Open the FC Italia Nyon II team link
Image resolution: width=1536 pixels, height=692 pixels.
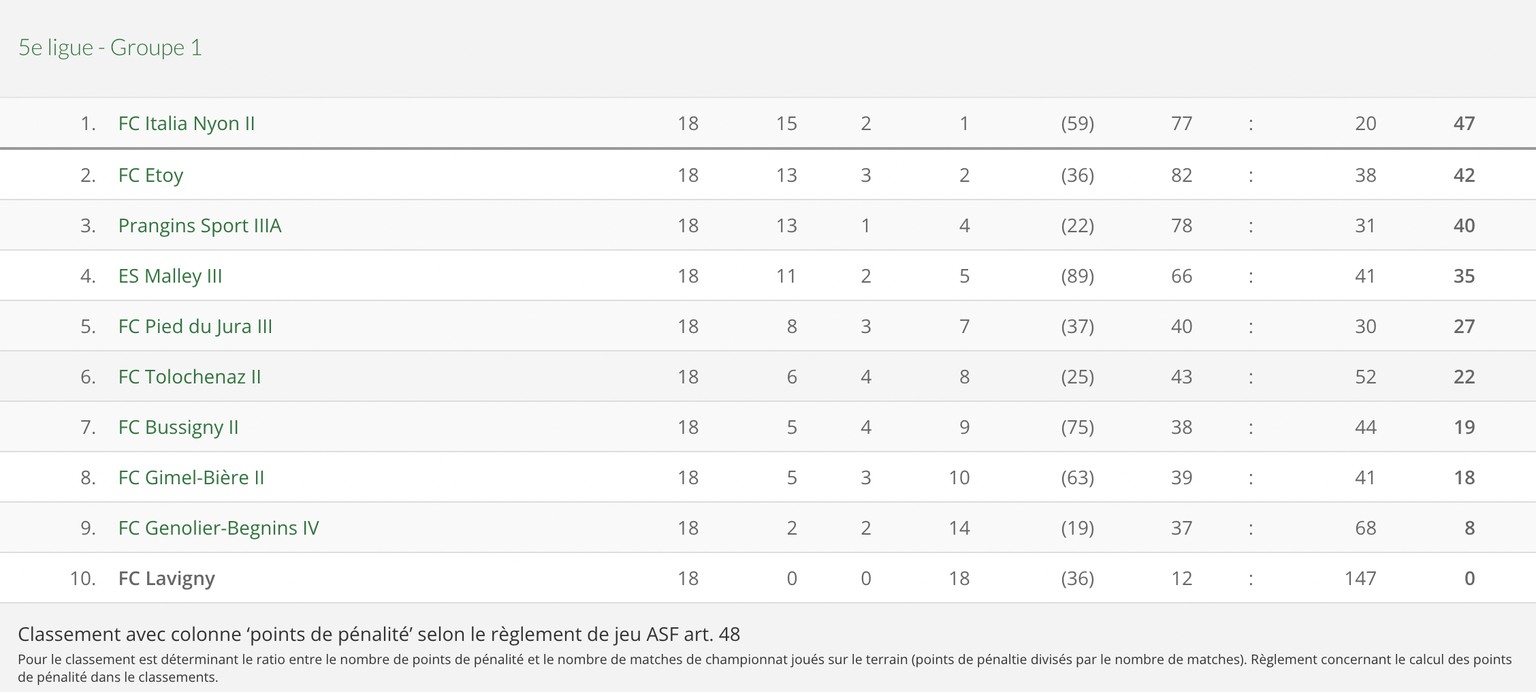pyautogui.click(x=186, y=124)
